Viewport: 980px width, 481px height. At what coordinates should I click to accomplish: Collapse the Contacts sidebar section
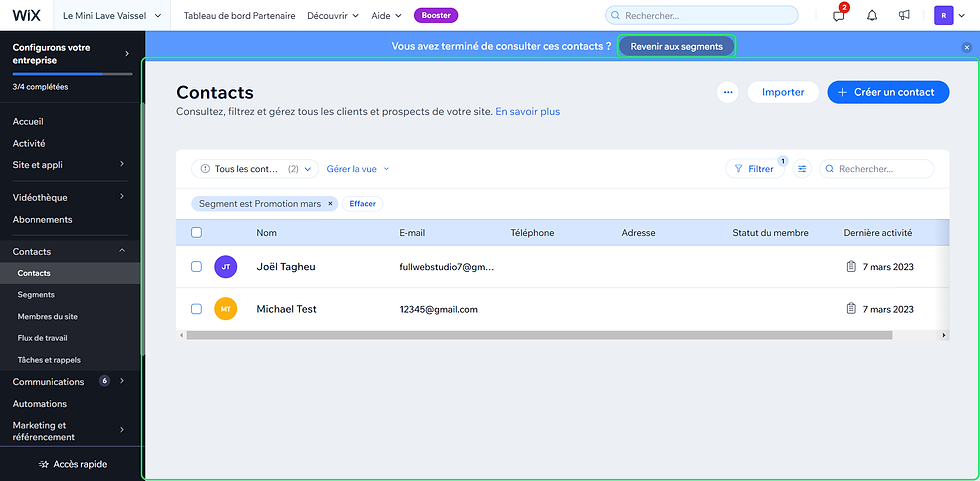122,251
